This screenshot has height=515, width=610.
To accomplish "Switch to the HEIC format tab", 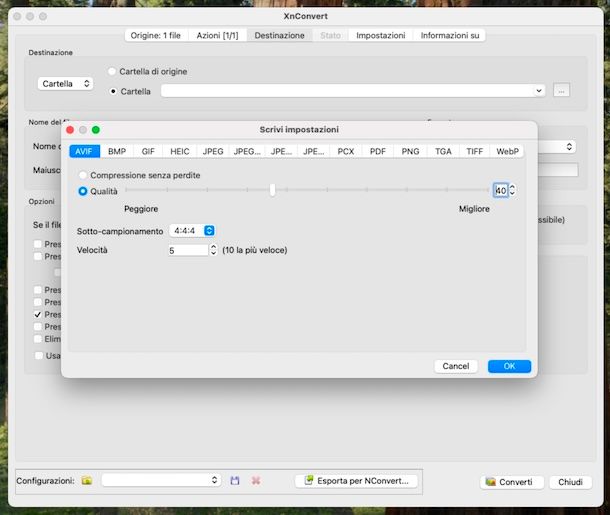I will [x=180, y=151].
